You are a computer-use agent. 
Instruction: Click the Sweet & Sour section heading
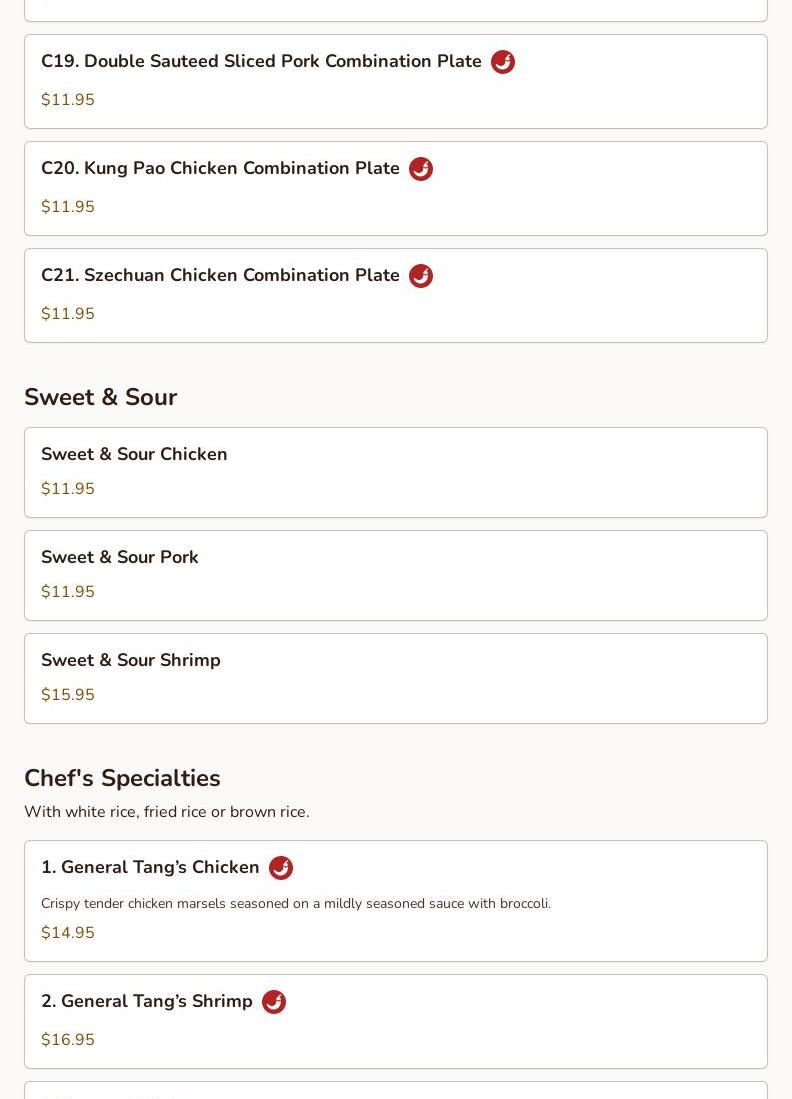click(x=101, y=397)
